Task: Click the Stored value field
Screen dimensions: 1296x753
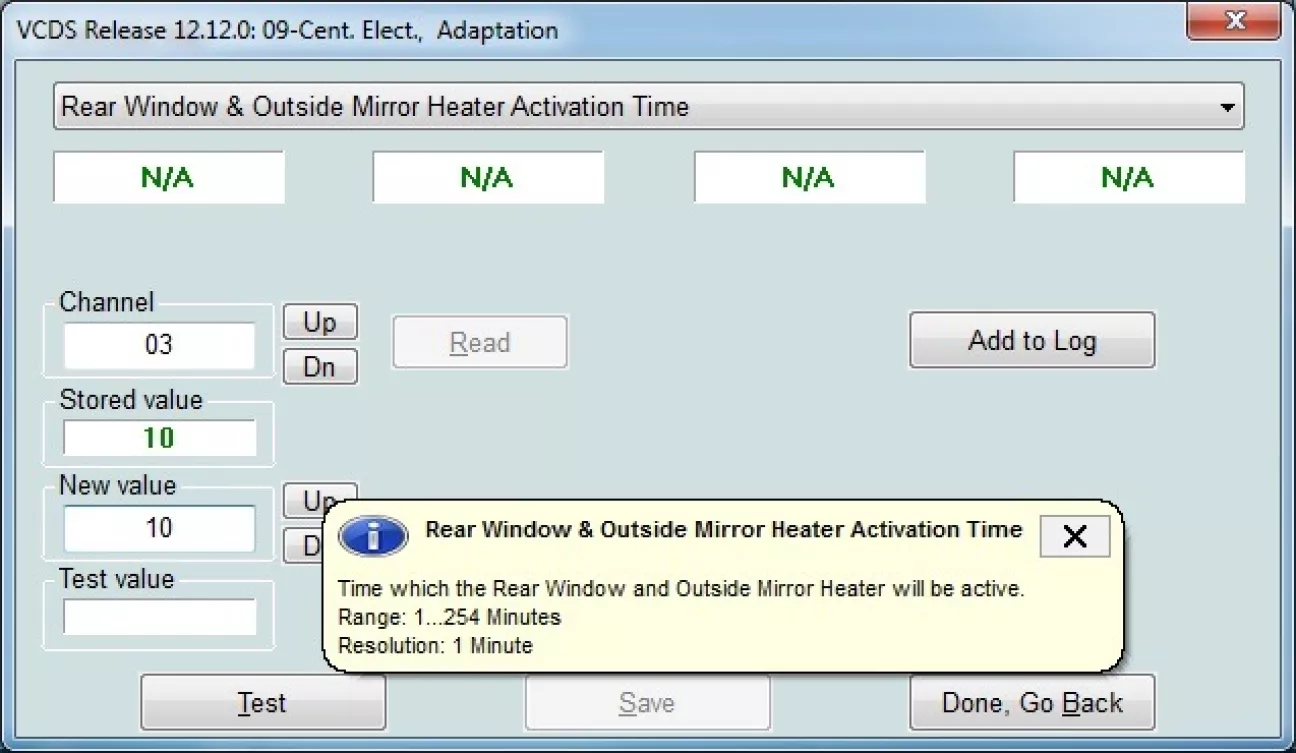Action: point(159,438)
